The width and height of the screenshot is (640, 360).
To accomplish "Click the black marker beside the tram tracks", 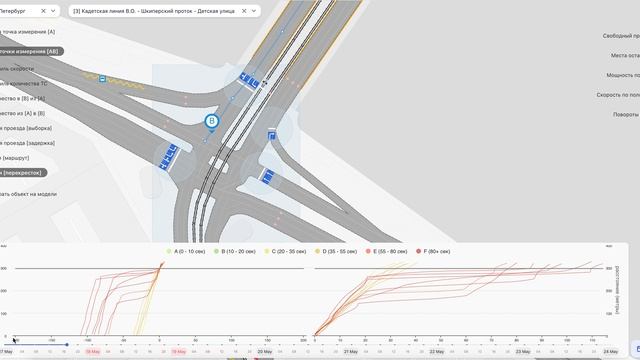I will [264, 83].
